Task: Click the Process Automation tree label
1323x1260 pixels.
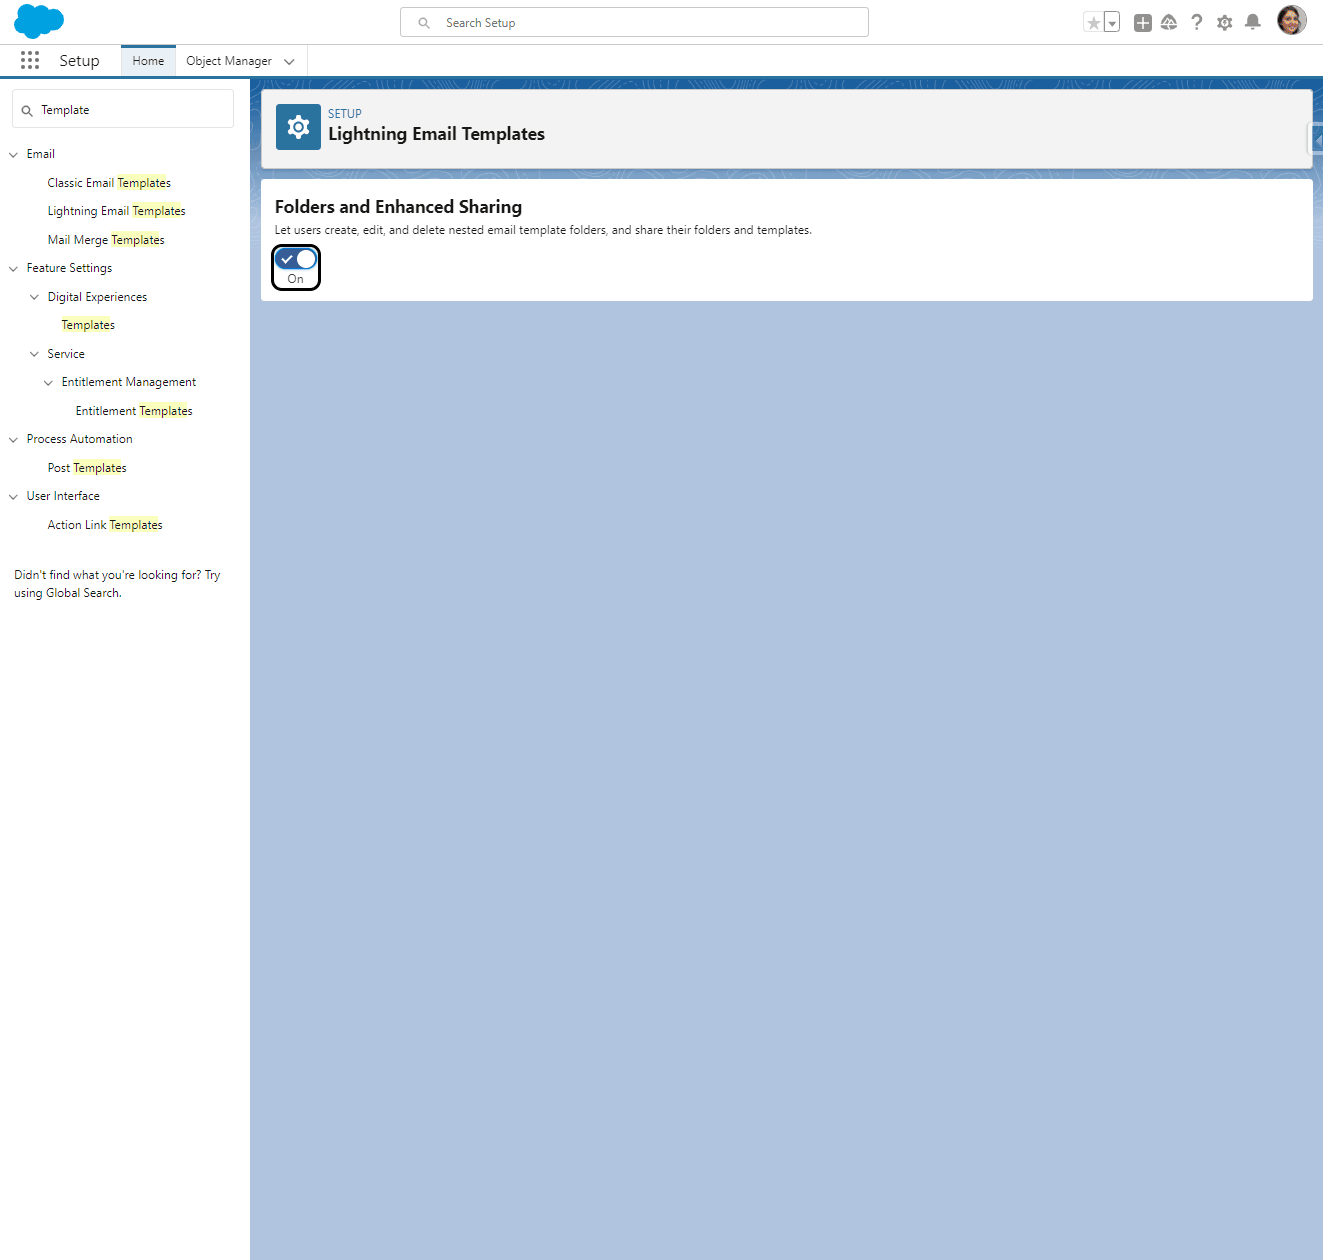Action: (79, 439)
